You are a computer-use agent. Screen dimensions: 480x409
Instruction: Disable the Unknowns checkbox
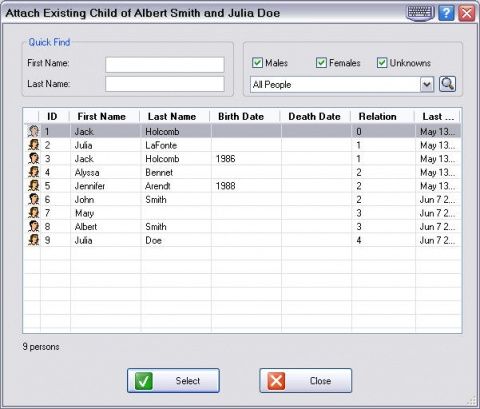(382, 63)
